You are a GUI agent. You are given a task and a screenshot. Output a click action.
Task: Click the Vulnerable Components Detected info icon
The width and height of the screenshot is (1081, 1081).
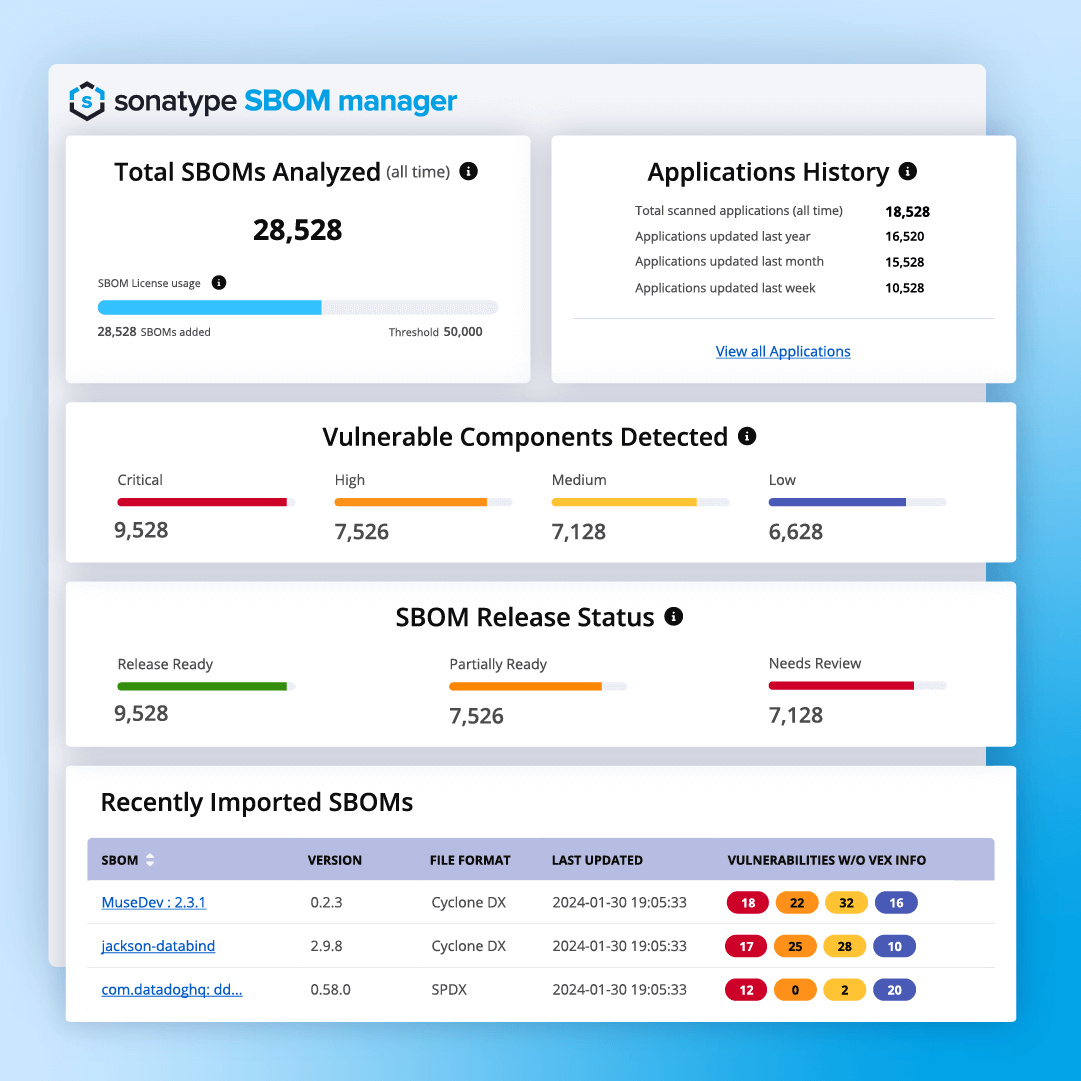click(x=747, y=436)
